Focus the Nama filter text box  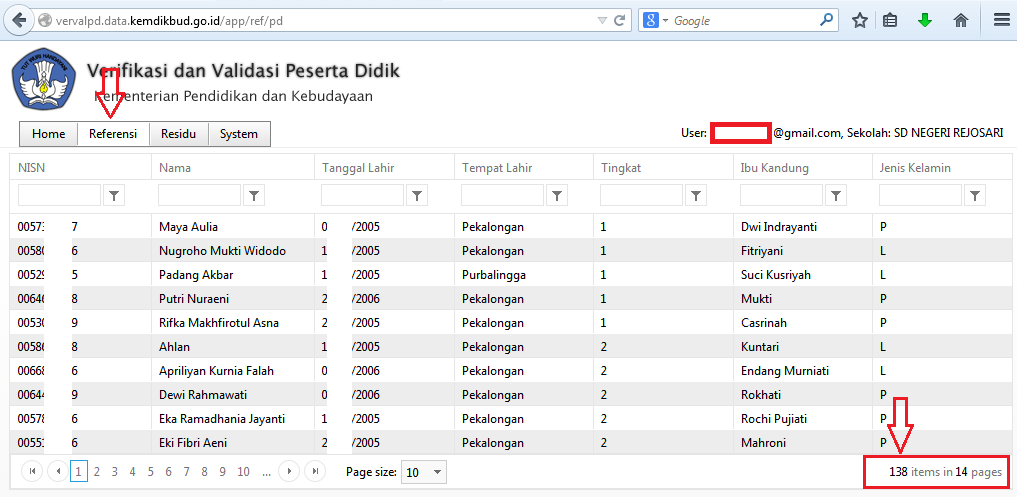200,195
